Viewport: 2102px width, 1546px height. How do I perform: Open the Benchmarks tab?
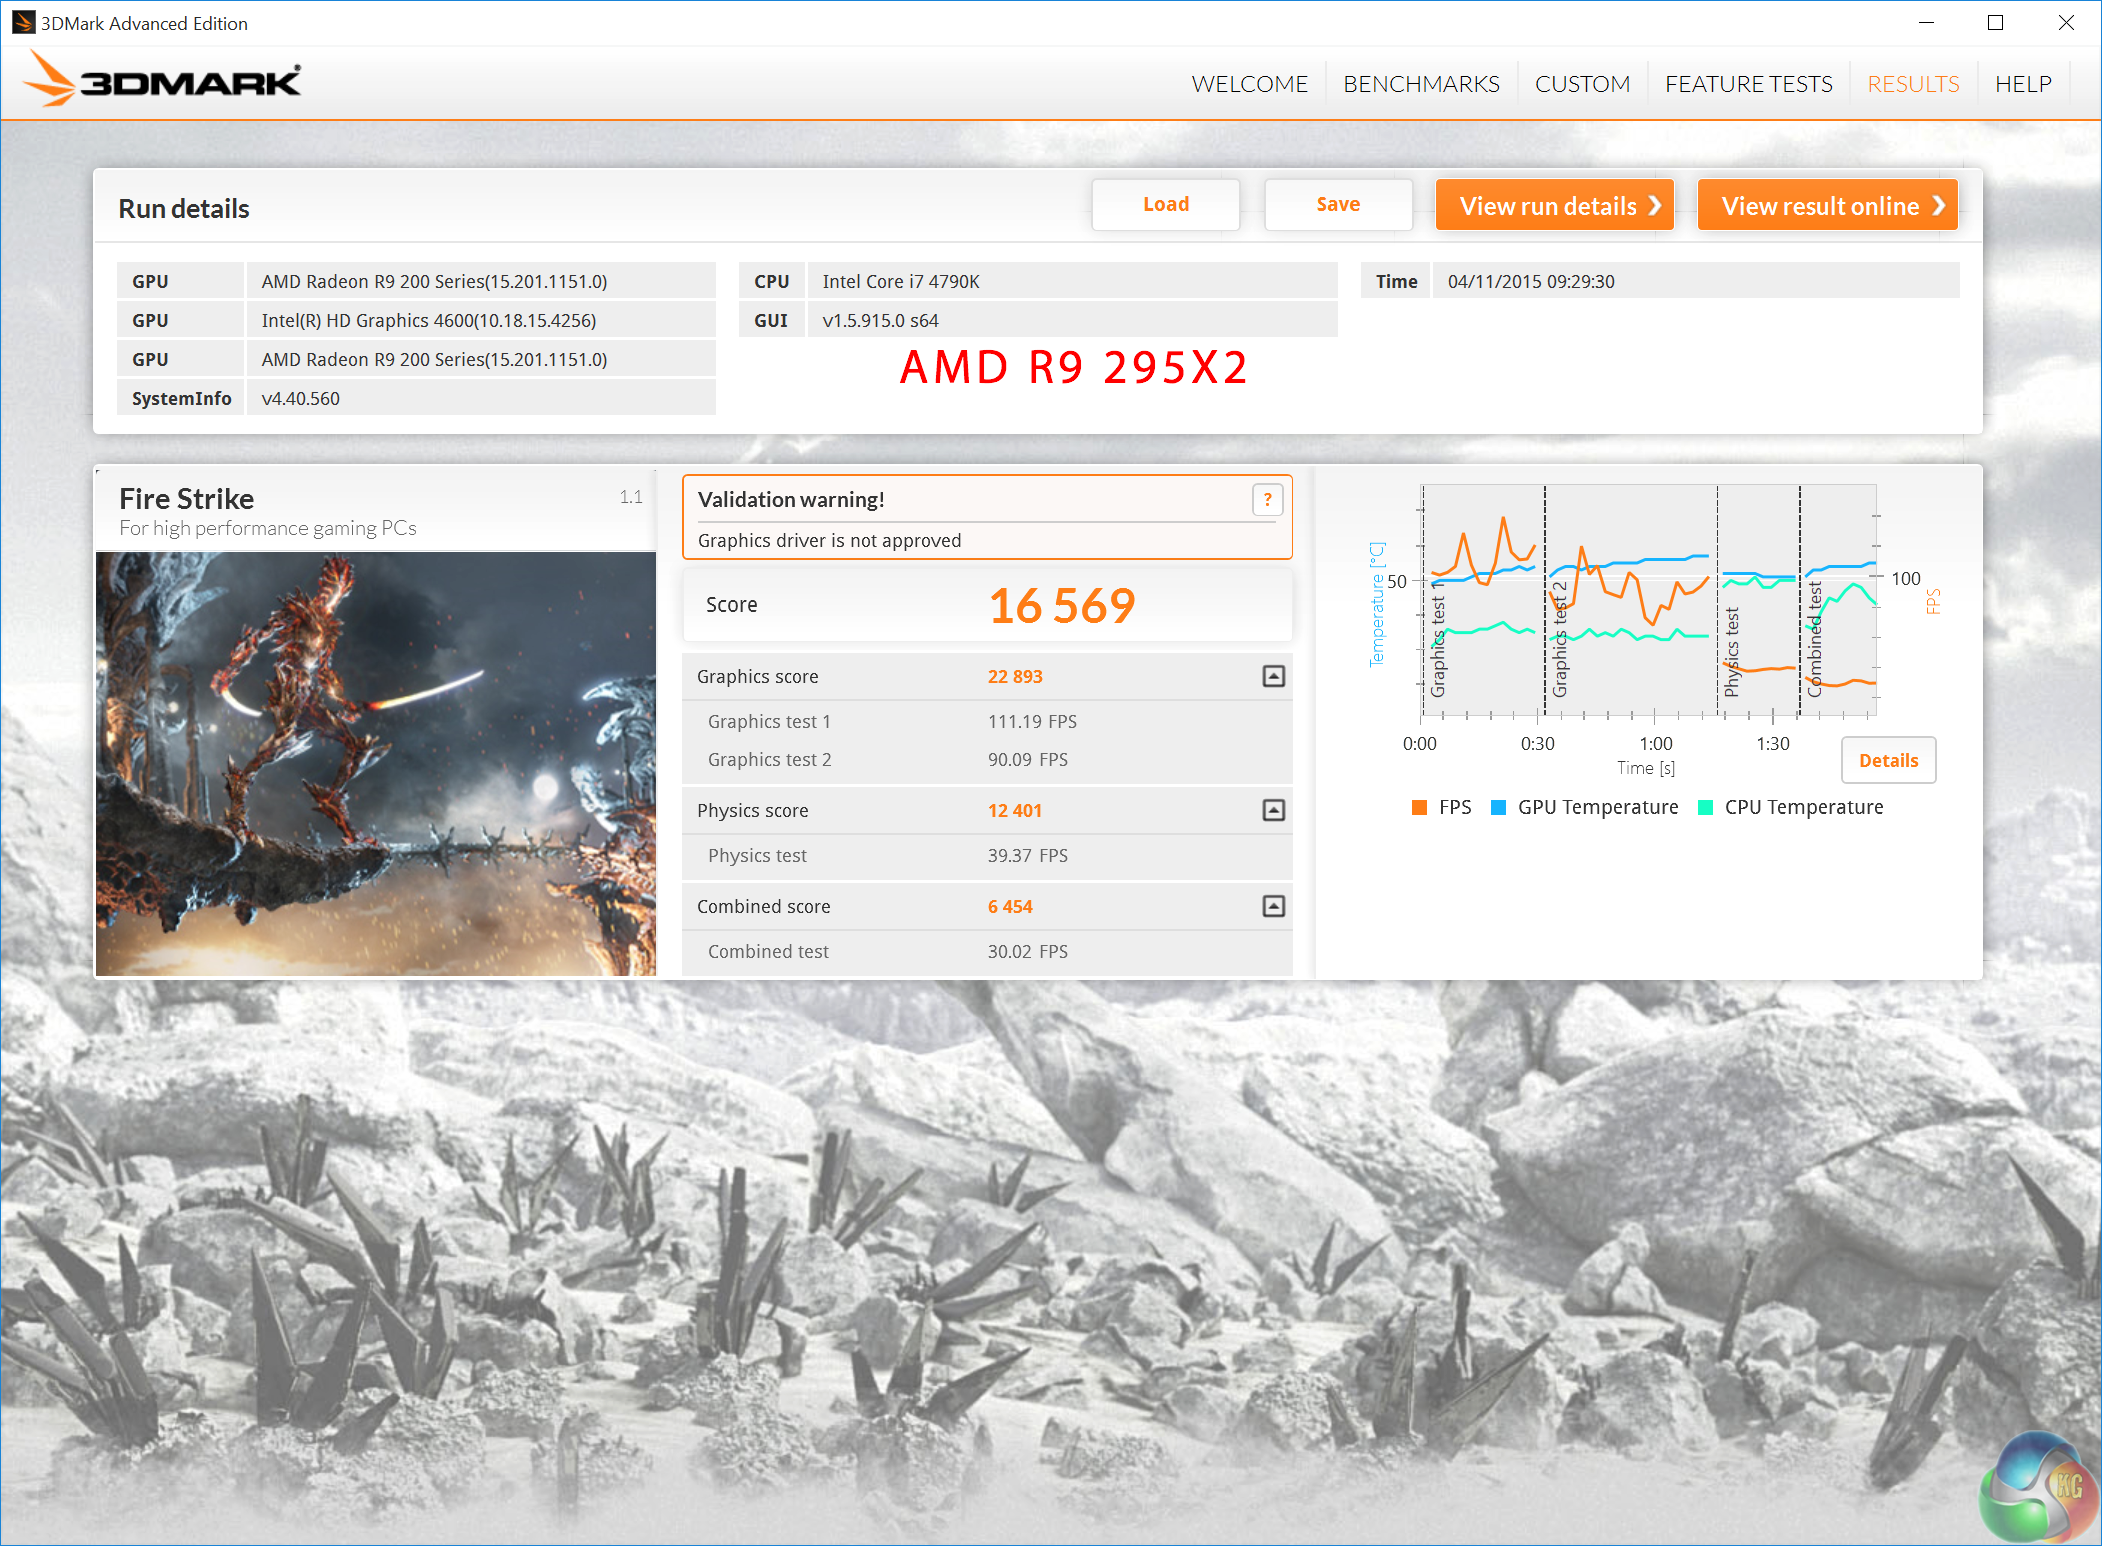click(1421, 84)
